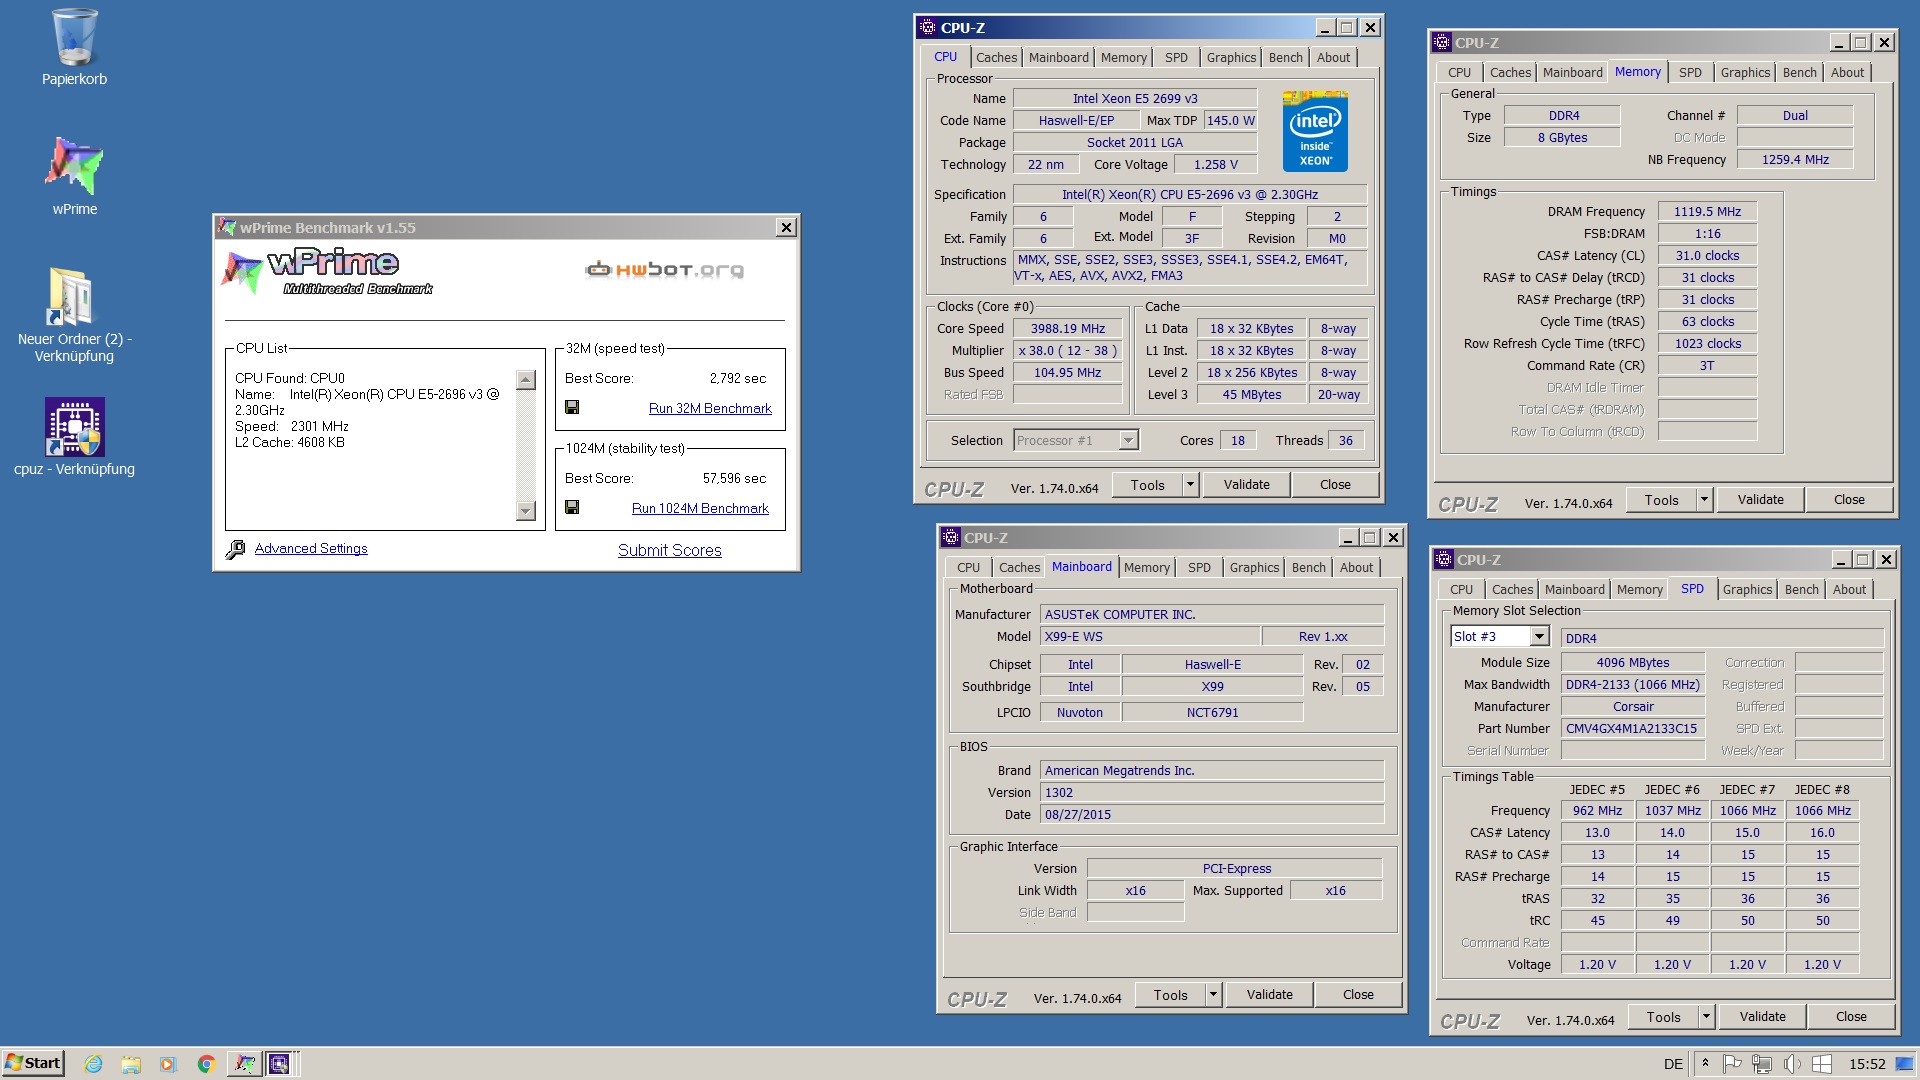
Task: Open Windows Media Player from the taskbar
Action: click(168, 1064)
